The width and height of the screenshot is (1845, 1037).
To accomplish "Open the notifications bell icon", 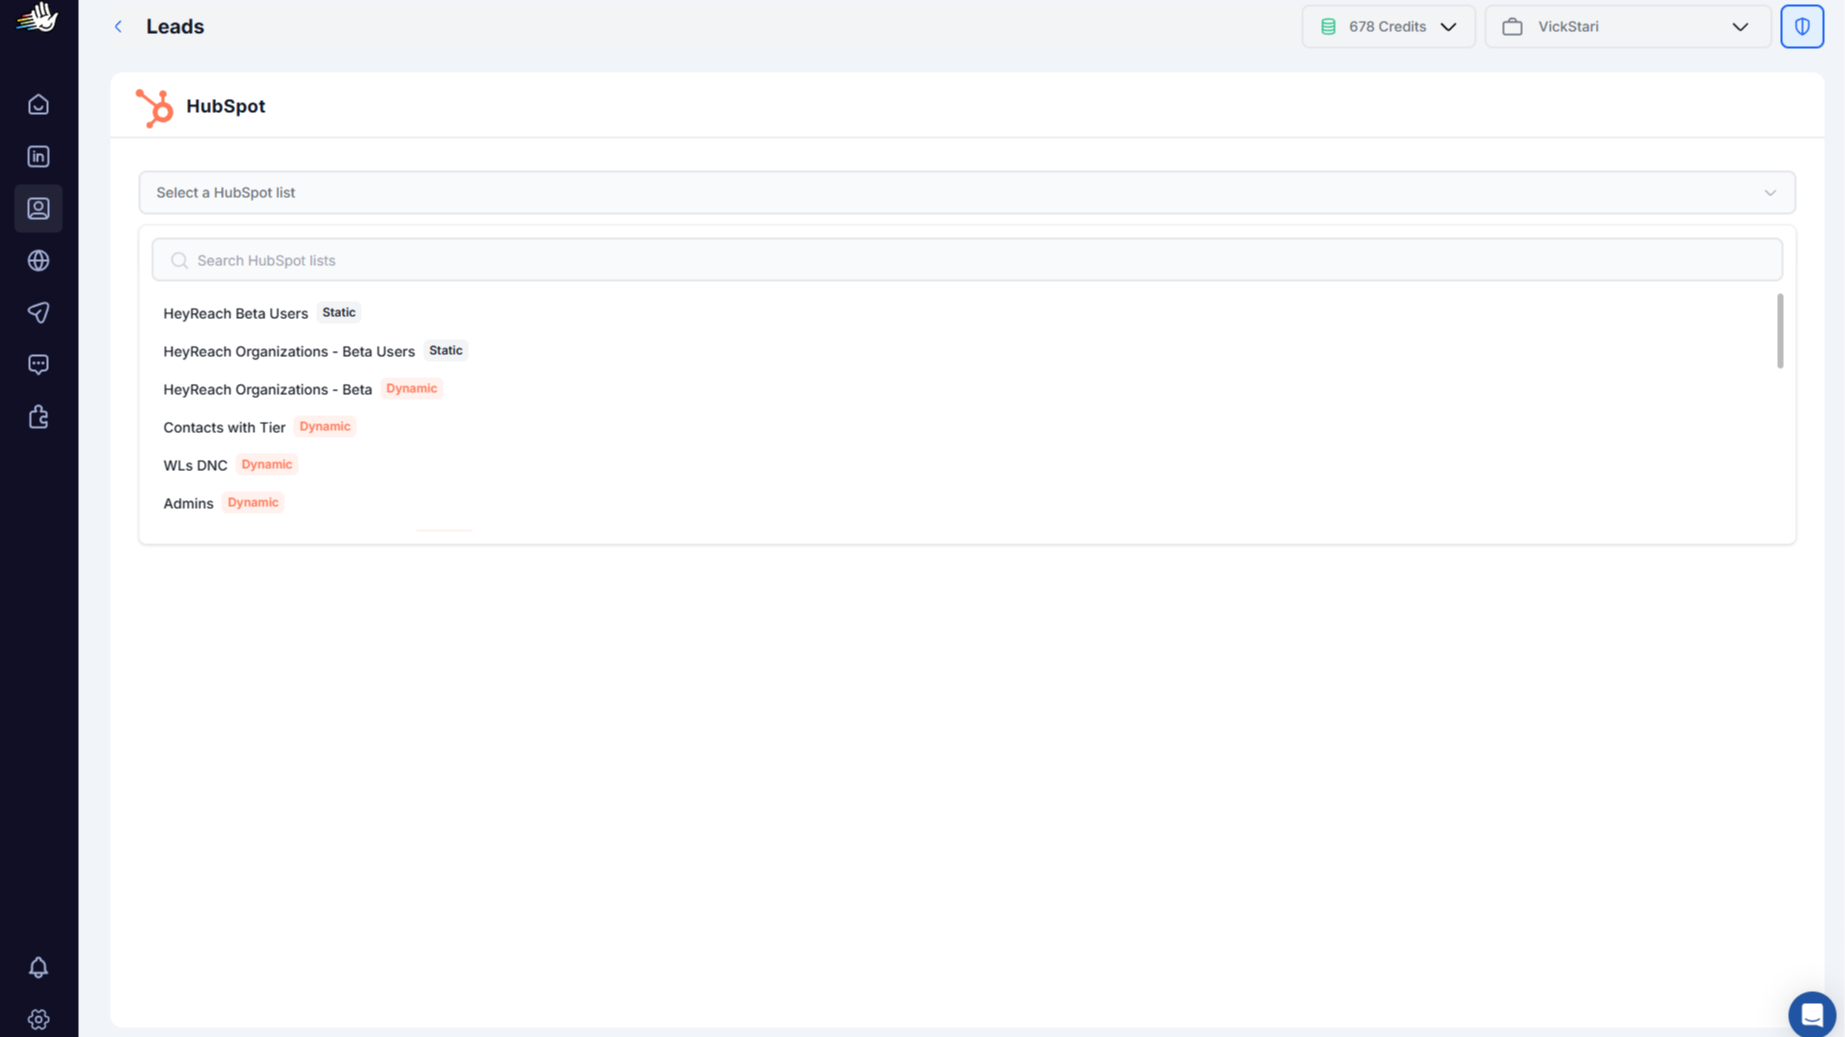I will 38,967.
